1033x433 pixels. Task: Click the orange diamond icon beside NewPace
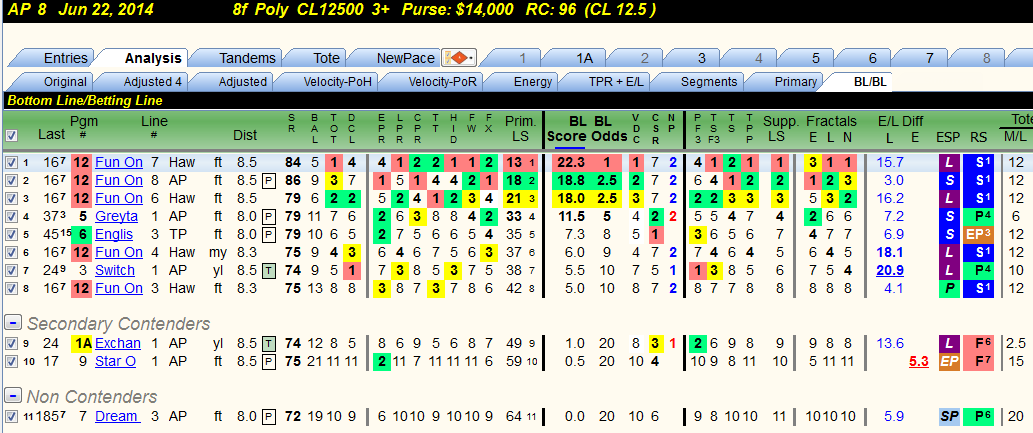click(458, 58)
